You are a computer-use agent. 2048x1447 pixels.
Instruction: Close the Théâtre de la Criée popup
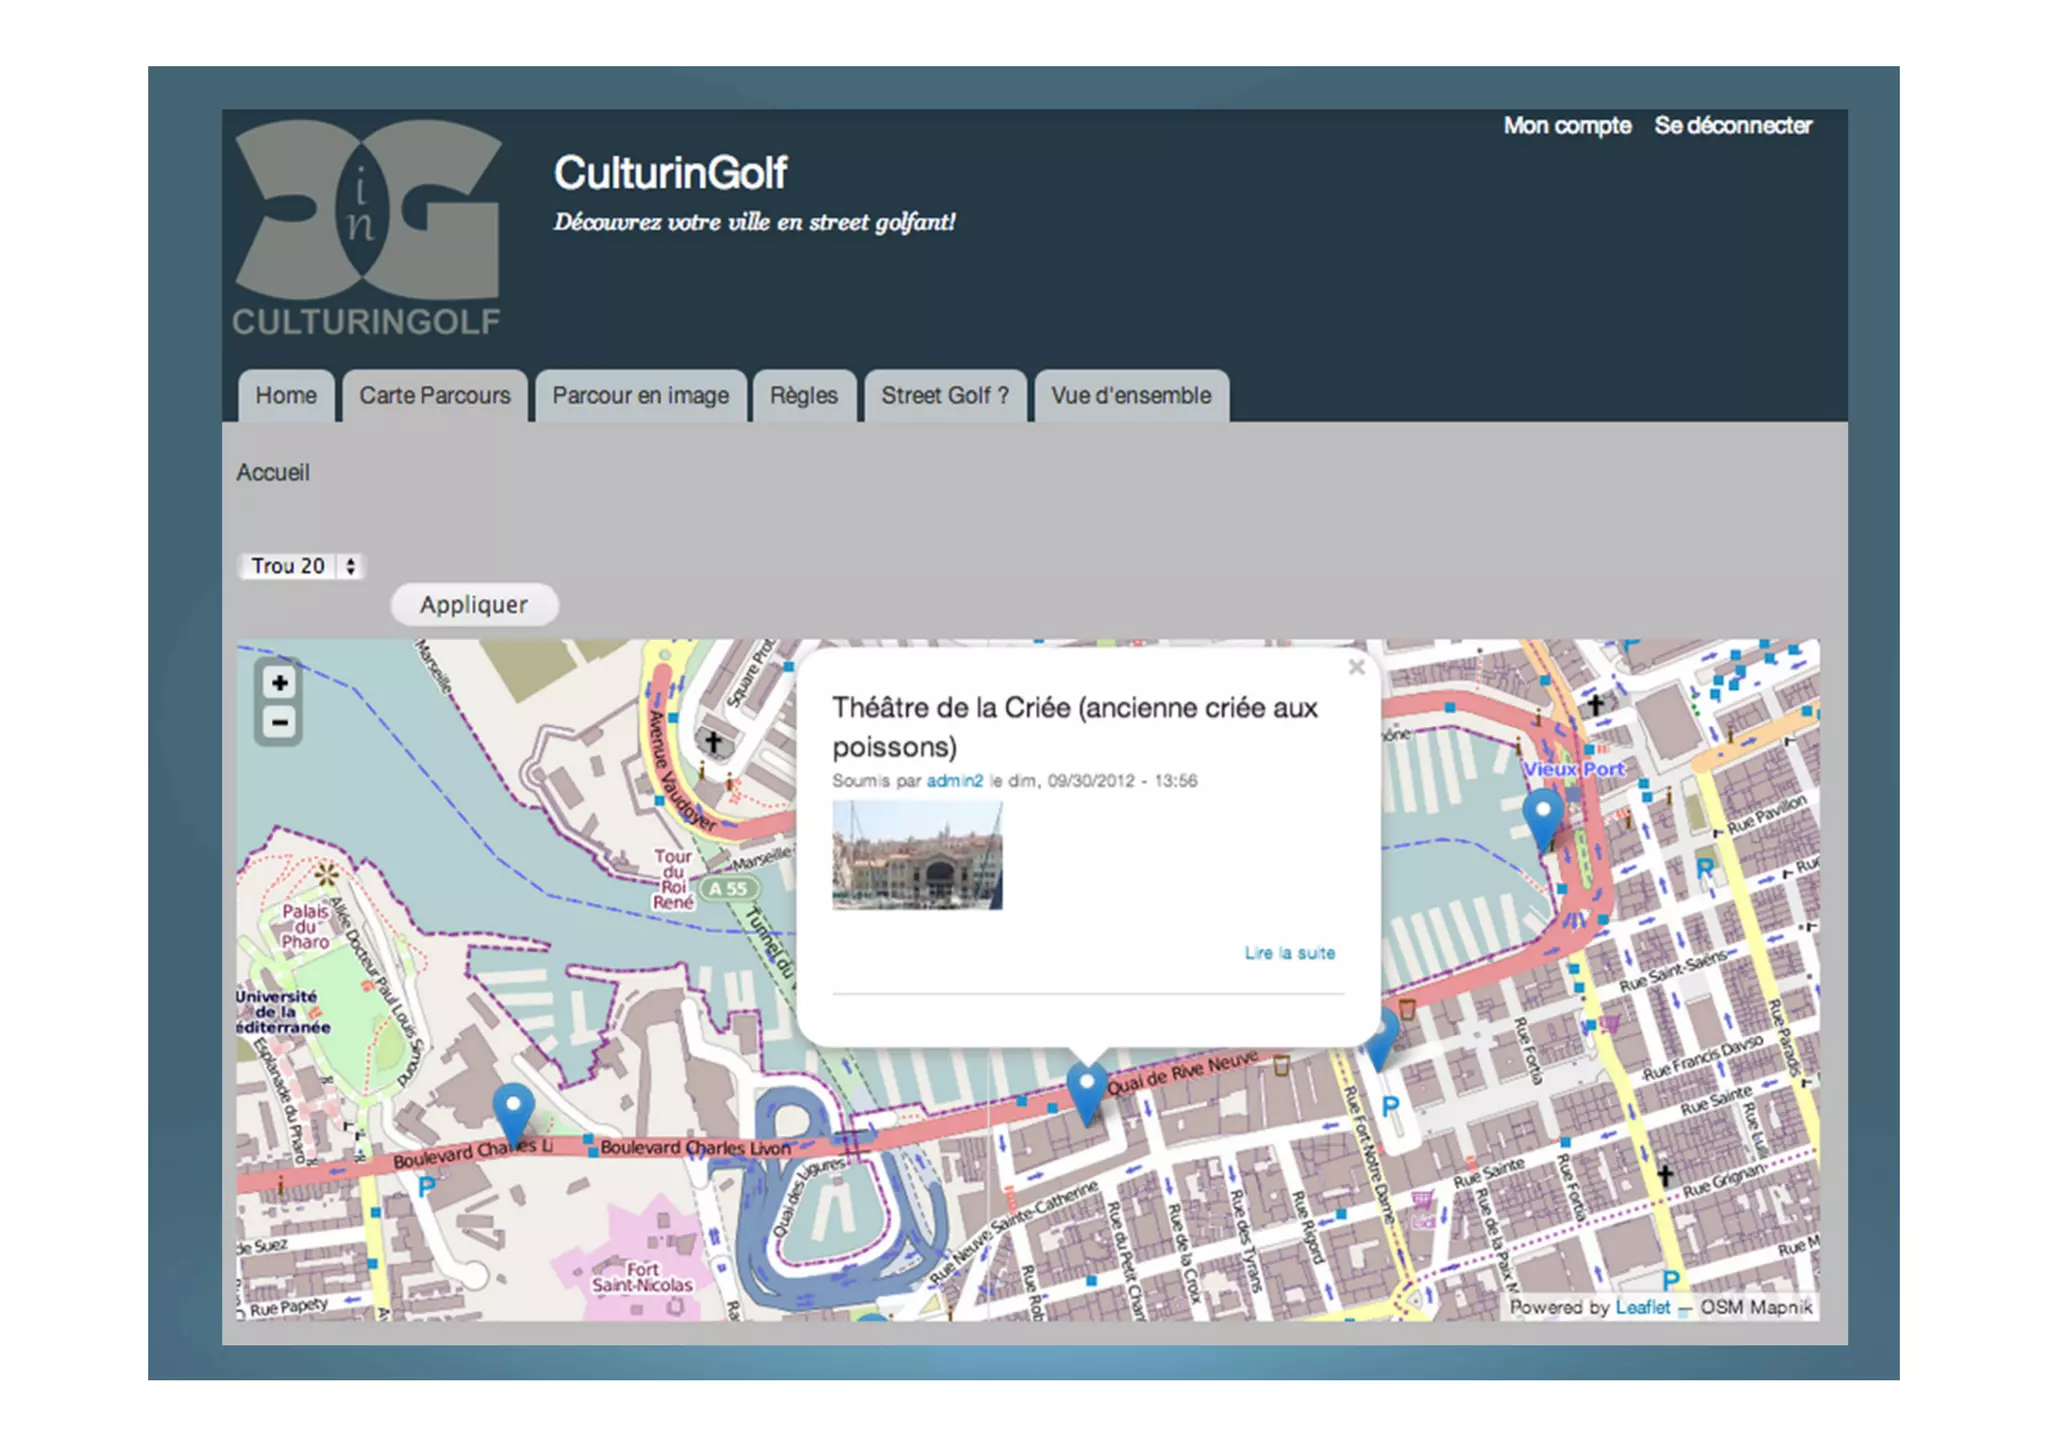(x=1356, y=667)
